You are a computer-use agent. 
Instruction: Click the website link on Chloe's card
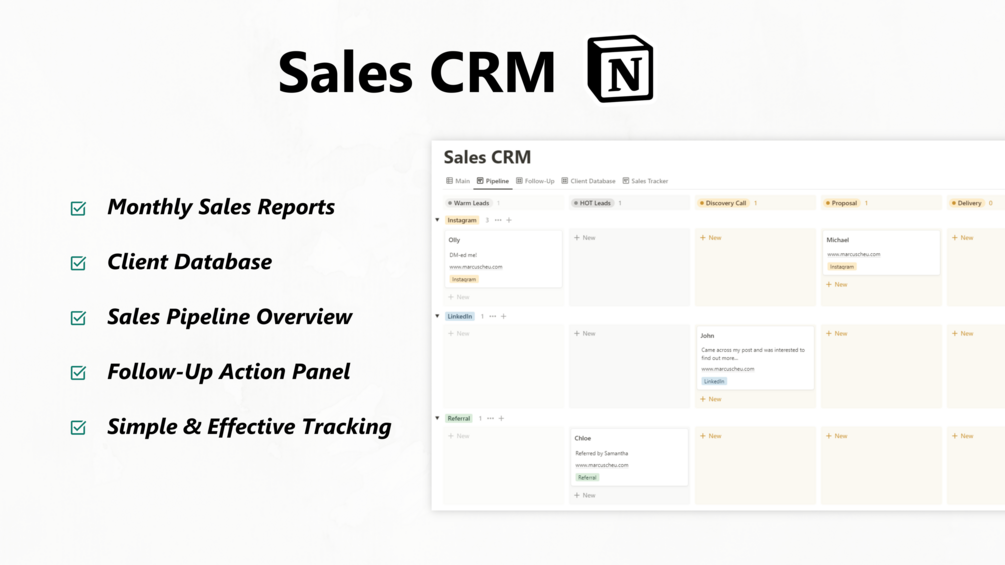(602, 465)
